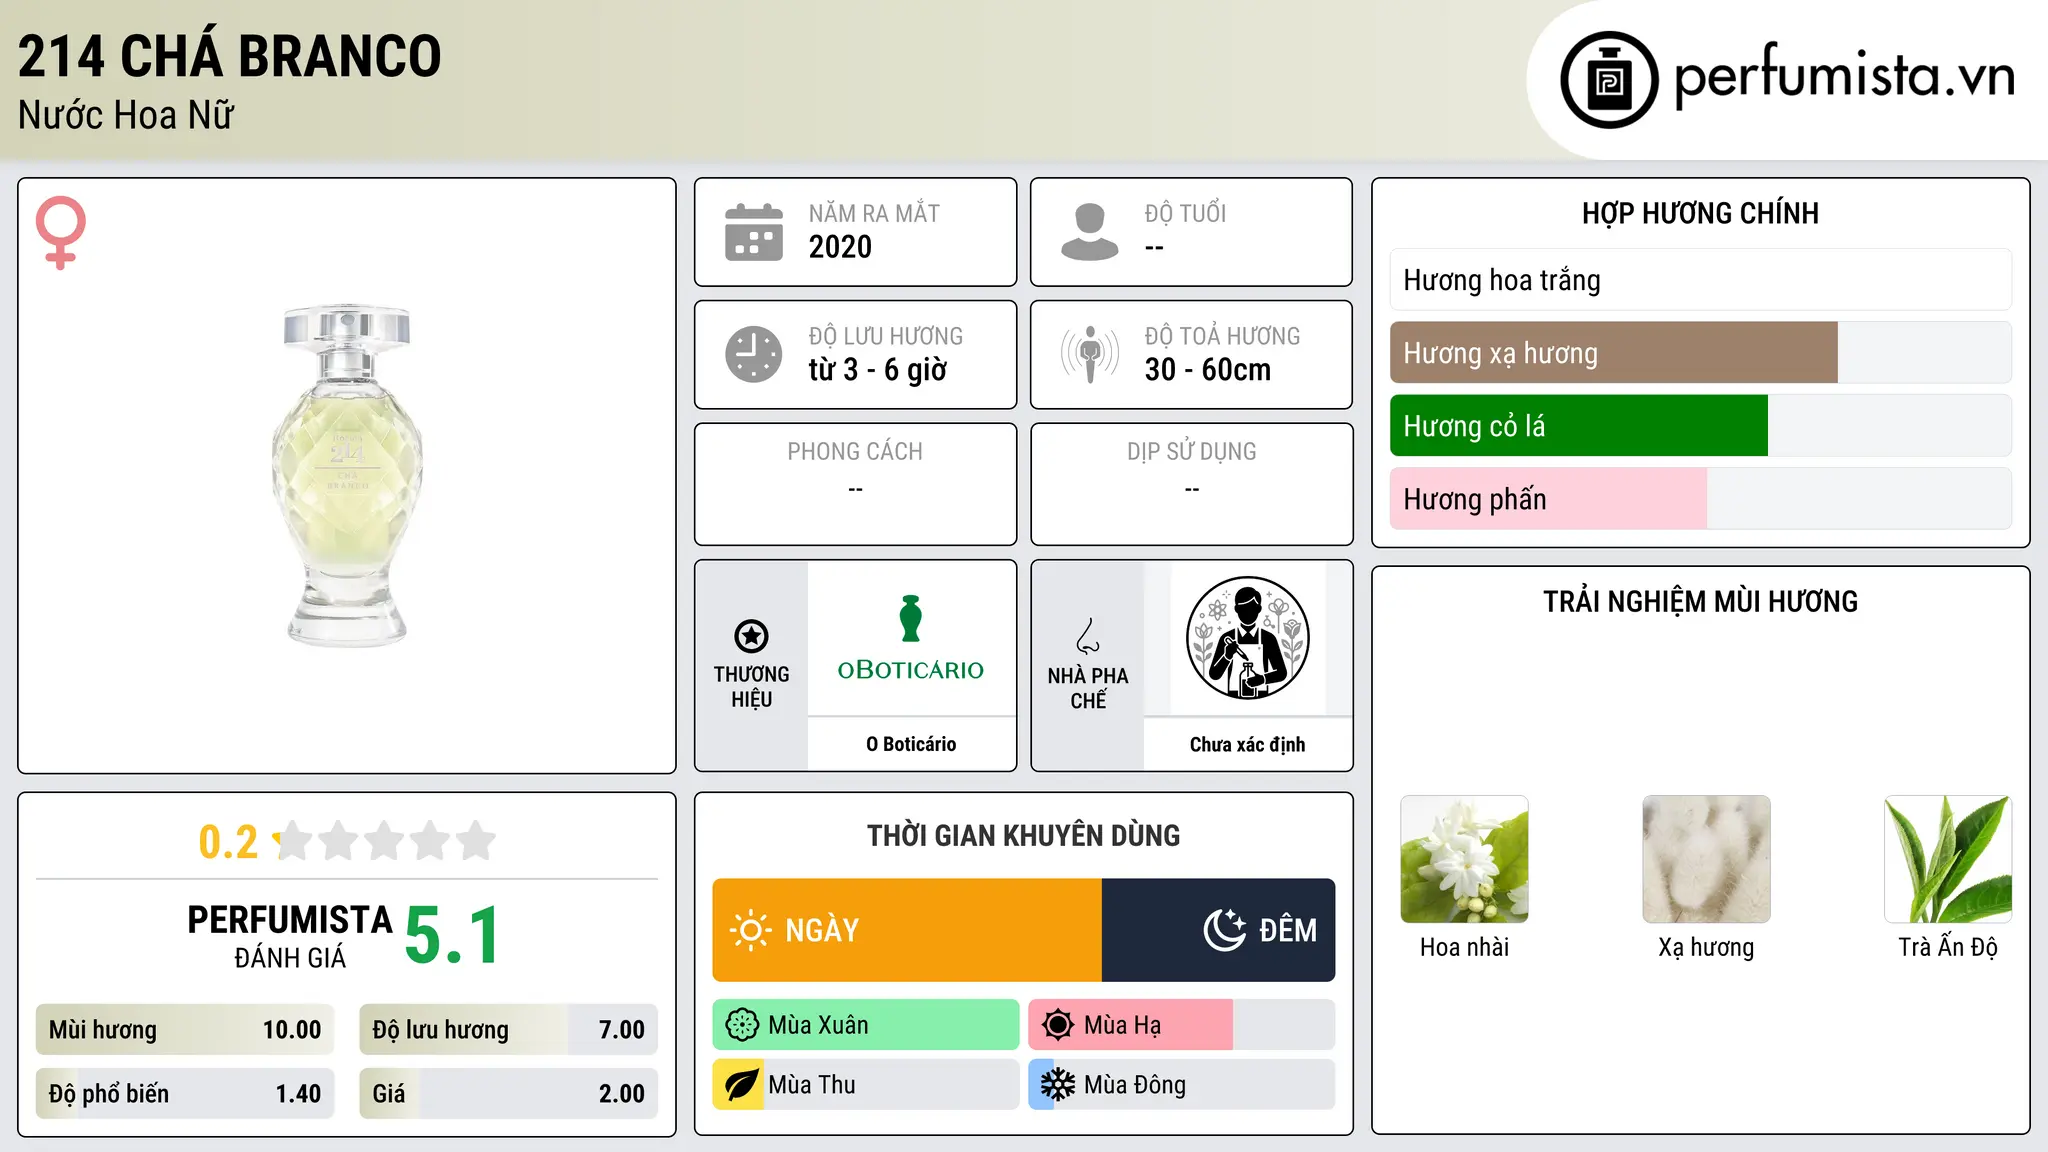
Task: Click the Dịp sử dụng card
Action: tap(1191, 484)
